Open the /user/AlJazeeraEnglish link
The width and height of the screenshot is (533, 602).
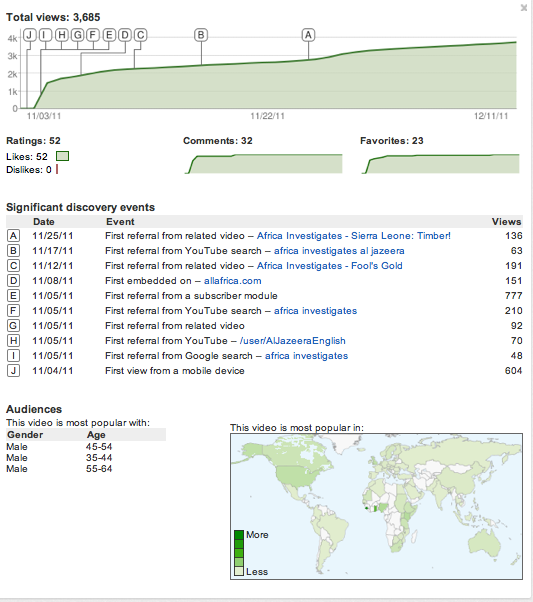(293, 341)
